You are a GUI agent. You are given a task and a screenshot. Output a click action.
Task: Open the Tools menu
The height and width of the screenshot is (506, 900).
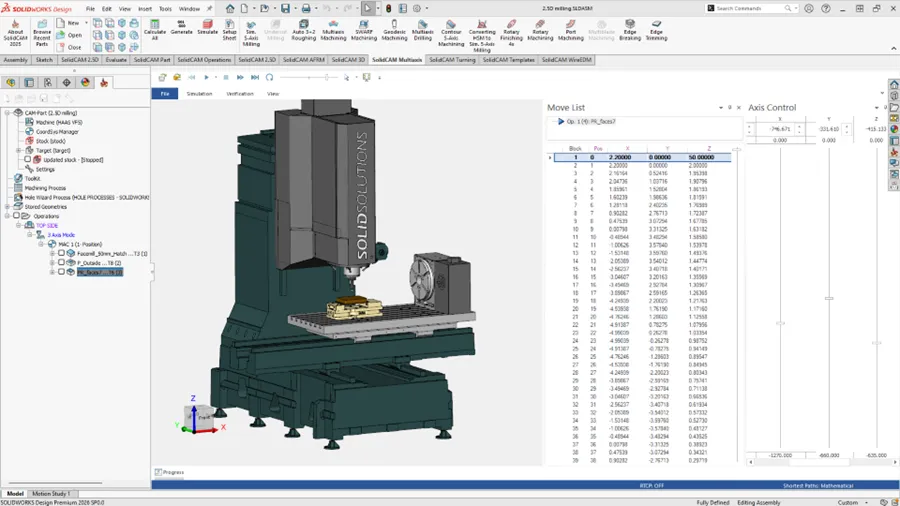165,9
